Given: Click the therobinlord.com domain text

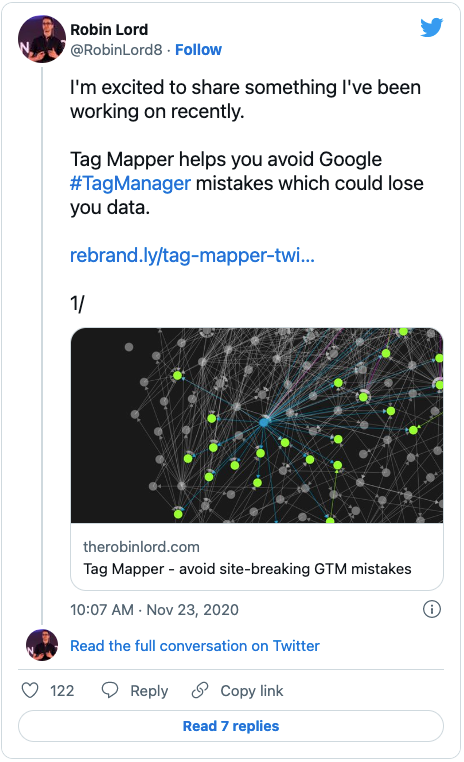Looking at the screenshot, I should coord(141,547).
